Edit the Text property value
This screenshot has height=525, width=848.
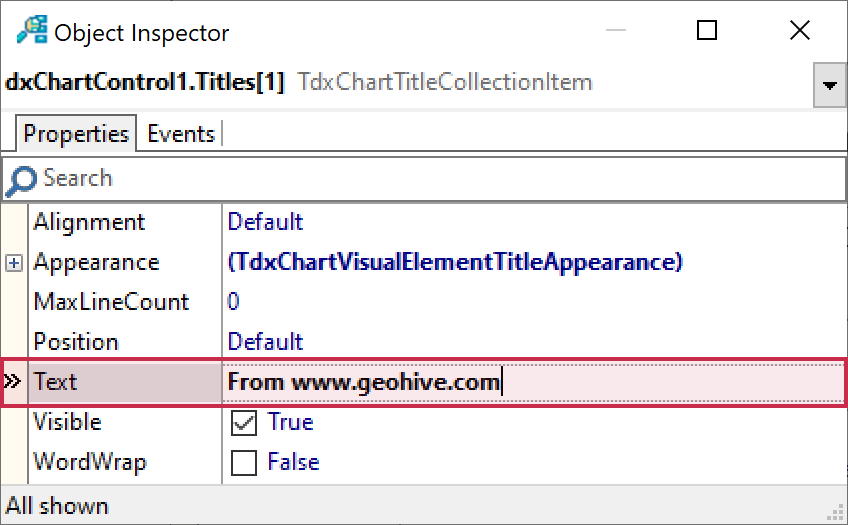[530, 382]
